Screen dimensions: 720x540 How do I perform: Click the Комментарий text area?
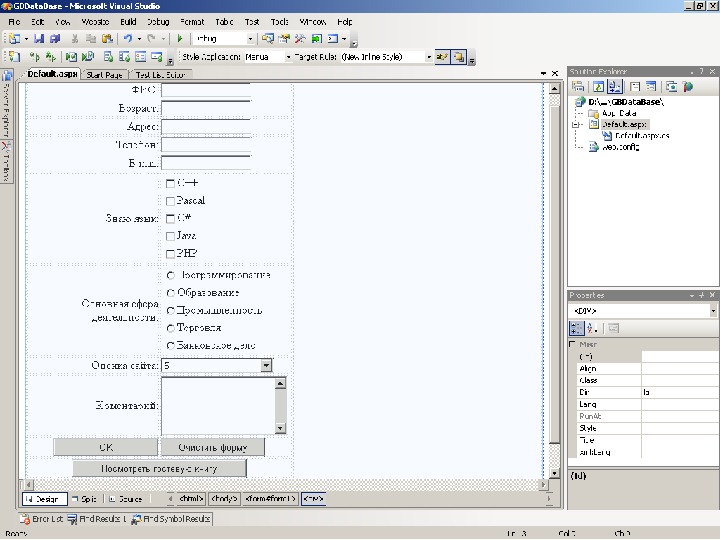[x=217, y=405]
